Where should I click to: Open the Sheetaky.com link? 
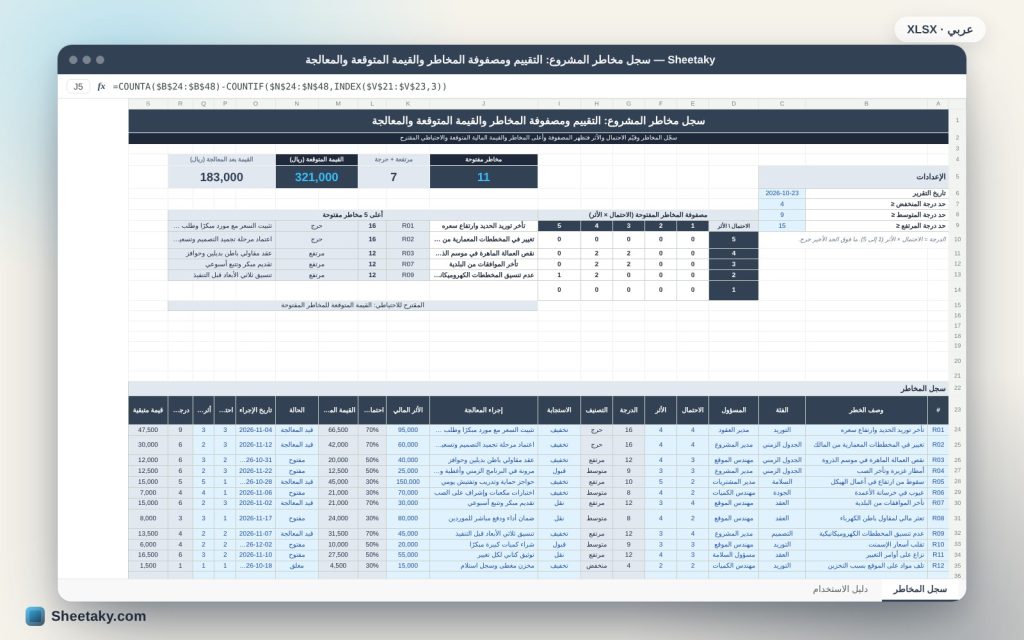[x=99, y=616]
